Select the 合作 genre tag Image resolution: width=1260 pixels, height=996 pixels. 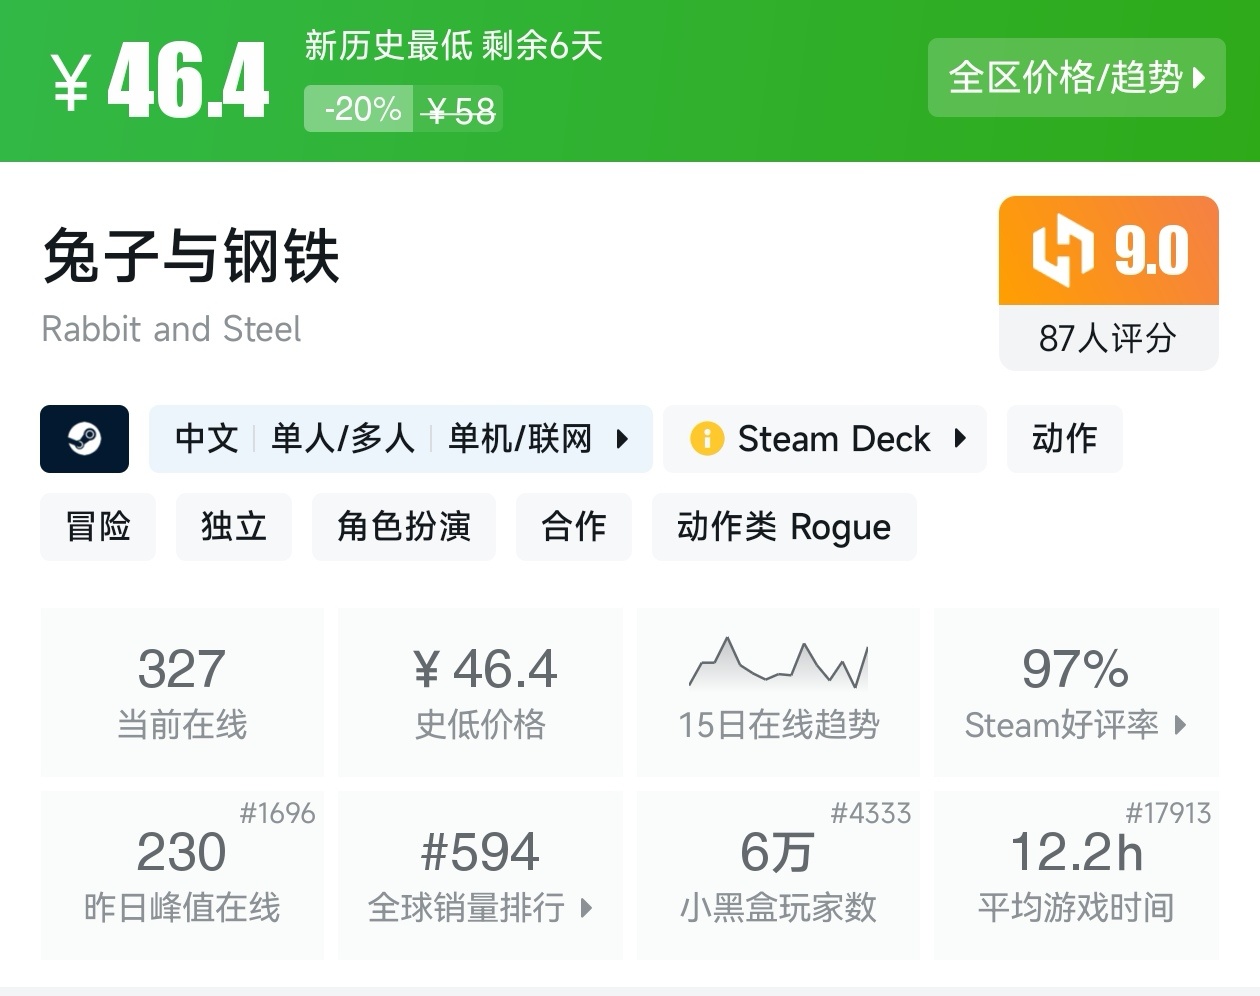point(573,527)
